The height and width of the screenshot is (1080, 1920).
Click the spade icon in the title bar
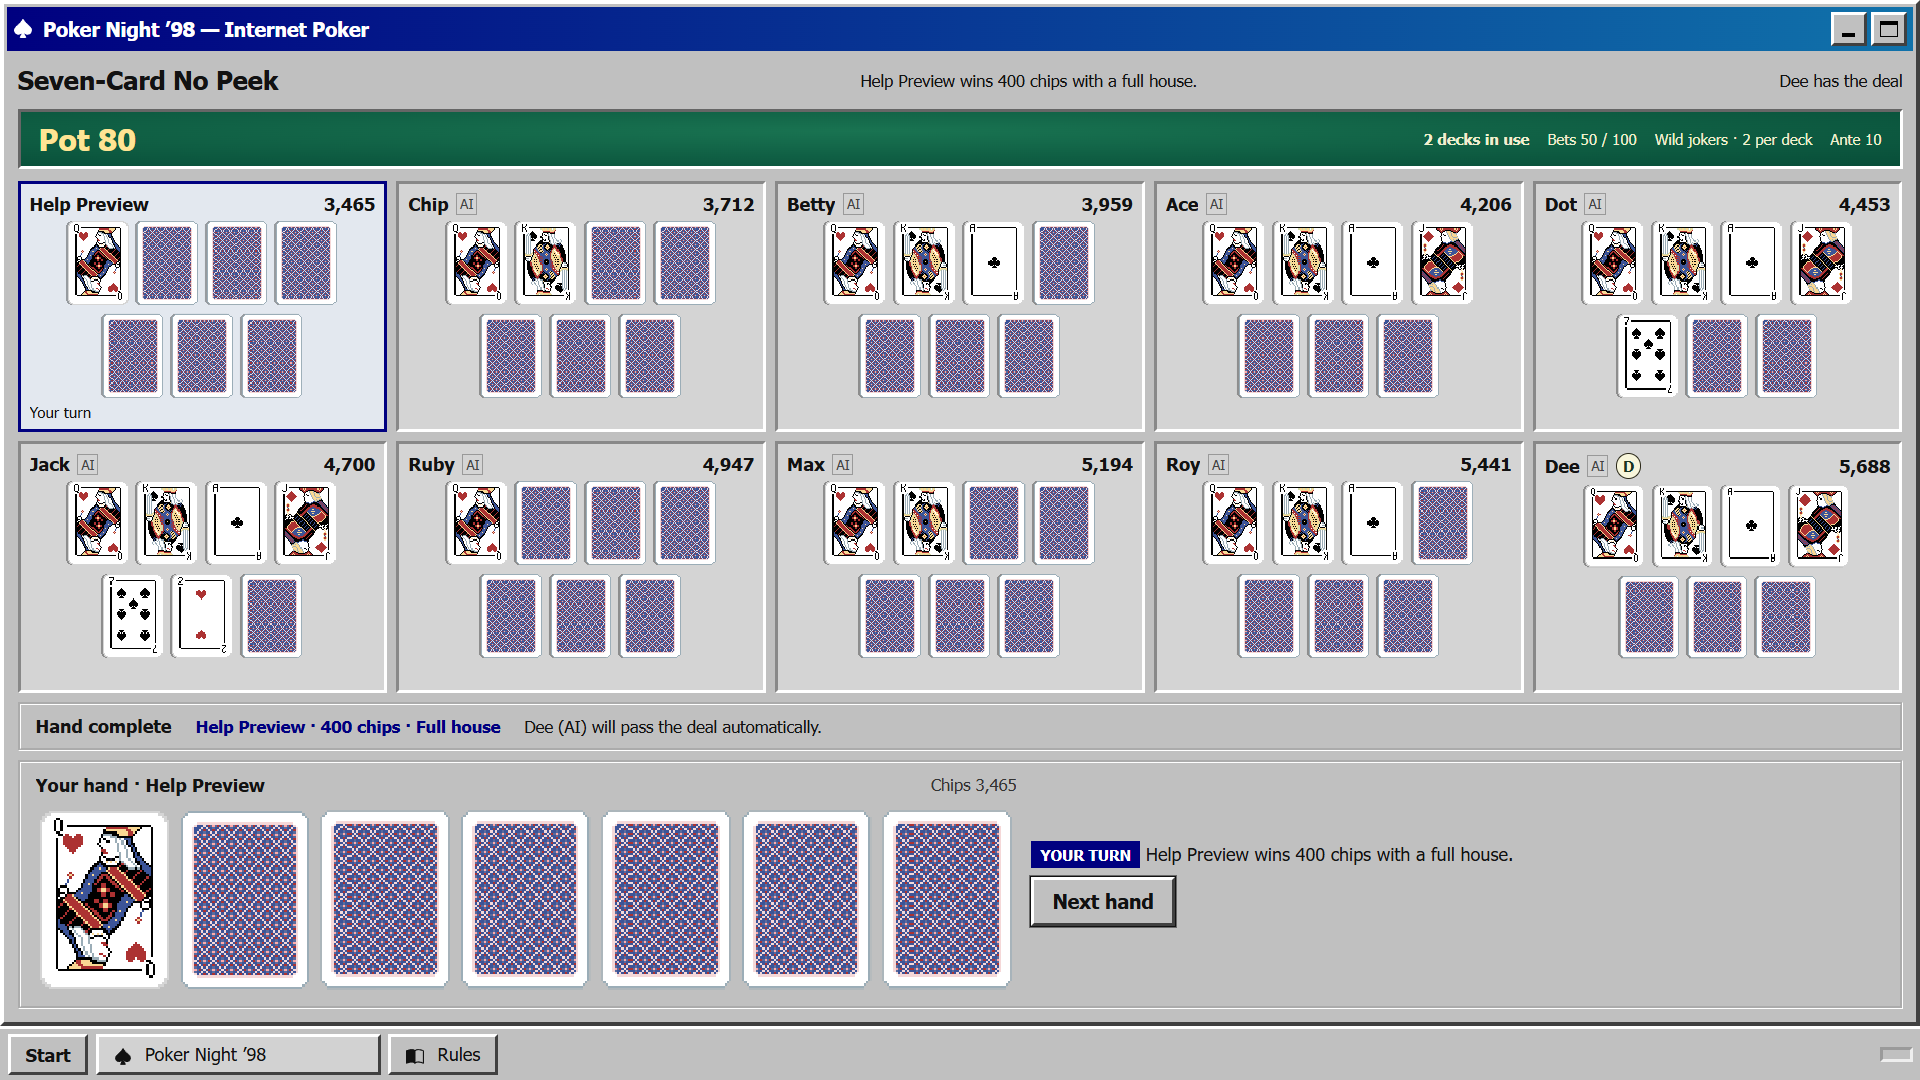tap(23, 29)
